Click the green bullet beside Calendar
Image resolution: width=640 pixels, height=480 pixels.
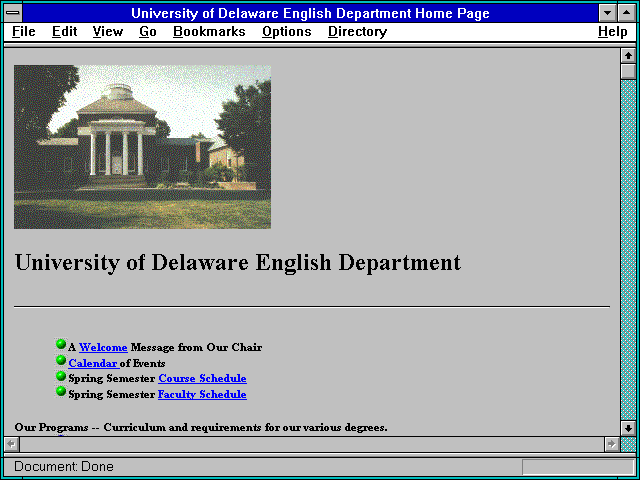tap(61, 360)
